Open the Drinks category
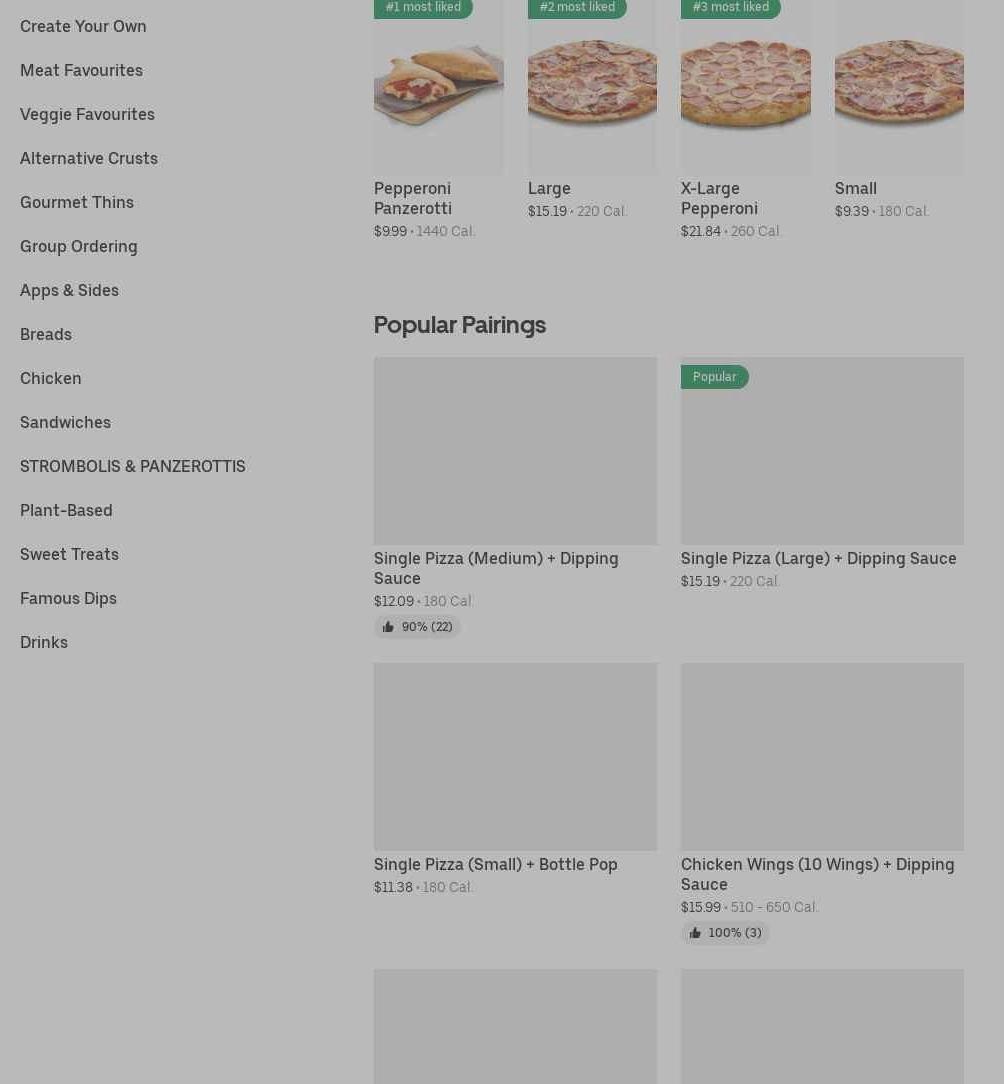 pyautogui.click(x=44, y=642)
